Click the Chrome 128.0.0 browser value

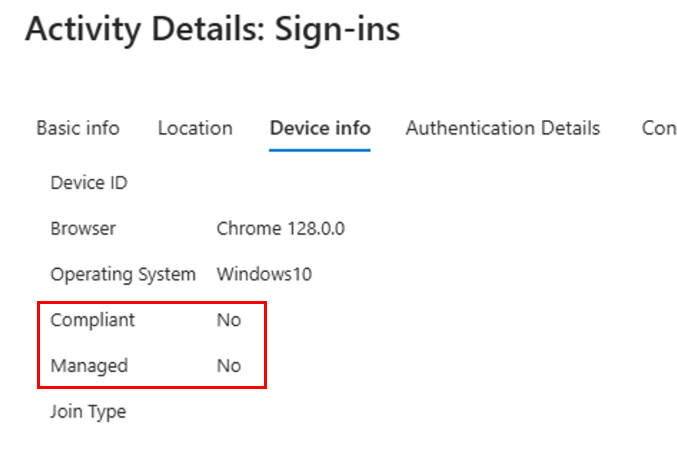click(280, 228)
